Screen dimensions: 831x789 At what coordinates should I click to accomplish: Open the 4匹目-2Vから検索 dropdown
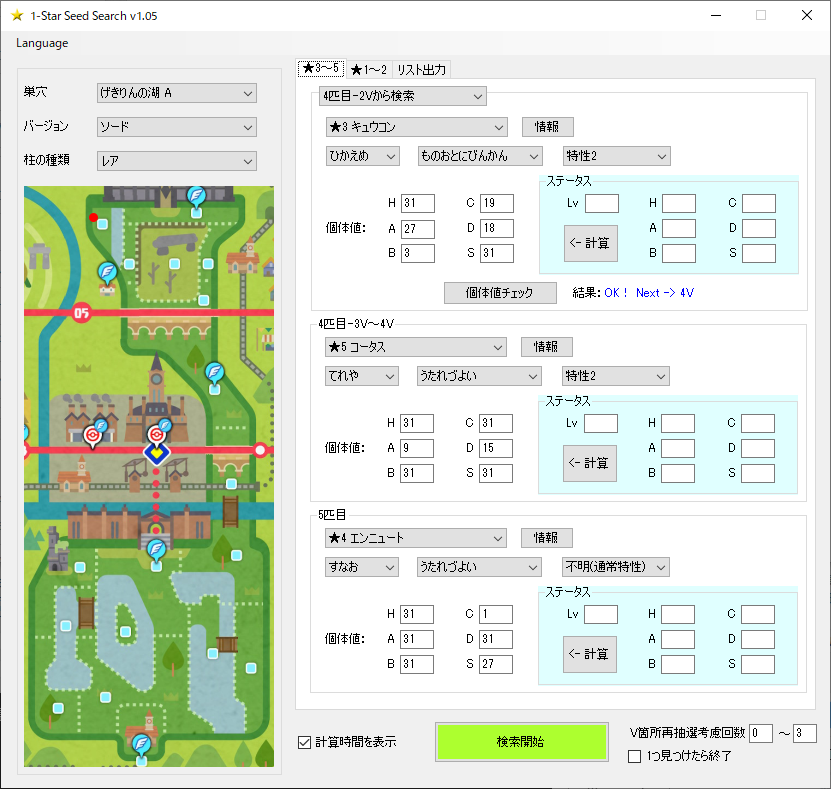pyautogui.click(x=403, y=96)
